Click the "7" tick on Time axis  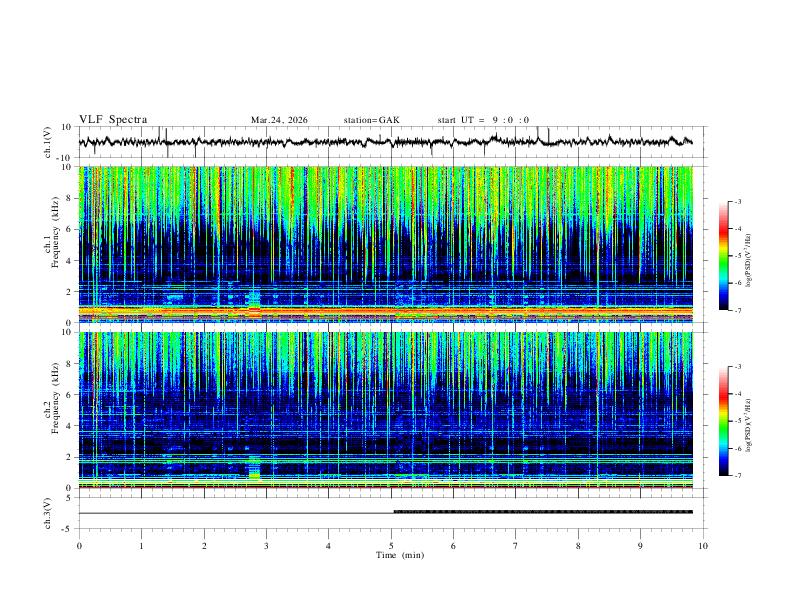[x=516, y=546]
